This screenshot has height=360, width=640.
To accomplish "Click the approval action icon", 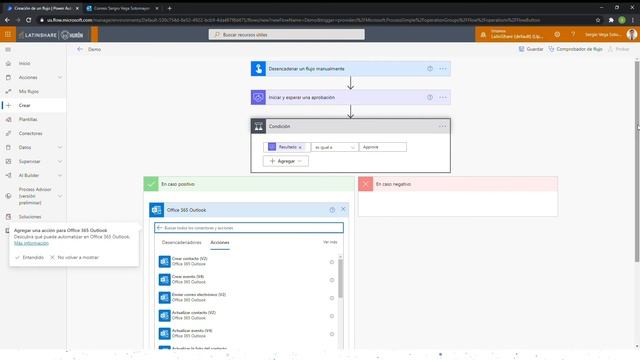I will tap(258, 98).
